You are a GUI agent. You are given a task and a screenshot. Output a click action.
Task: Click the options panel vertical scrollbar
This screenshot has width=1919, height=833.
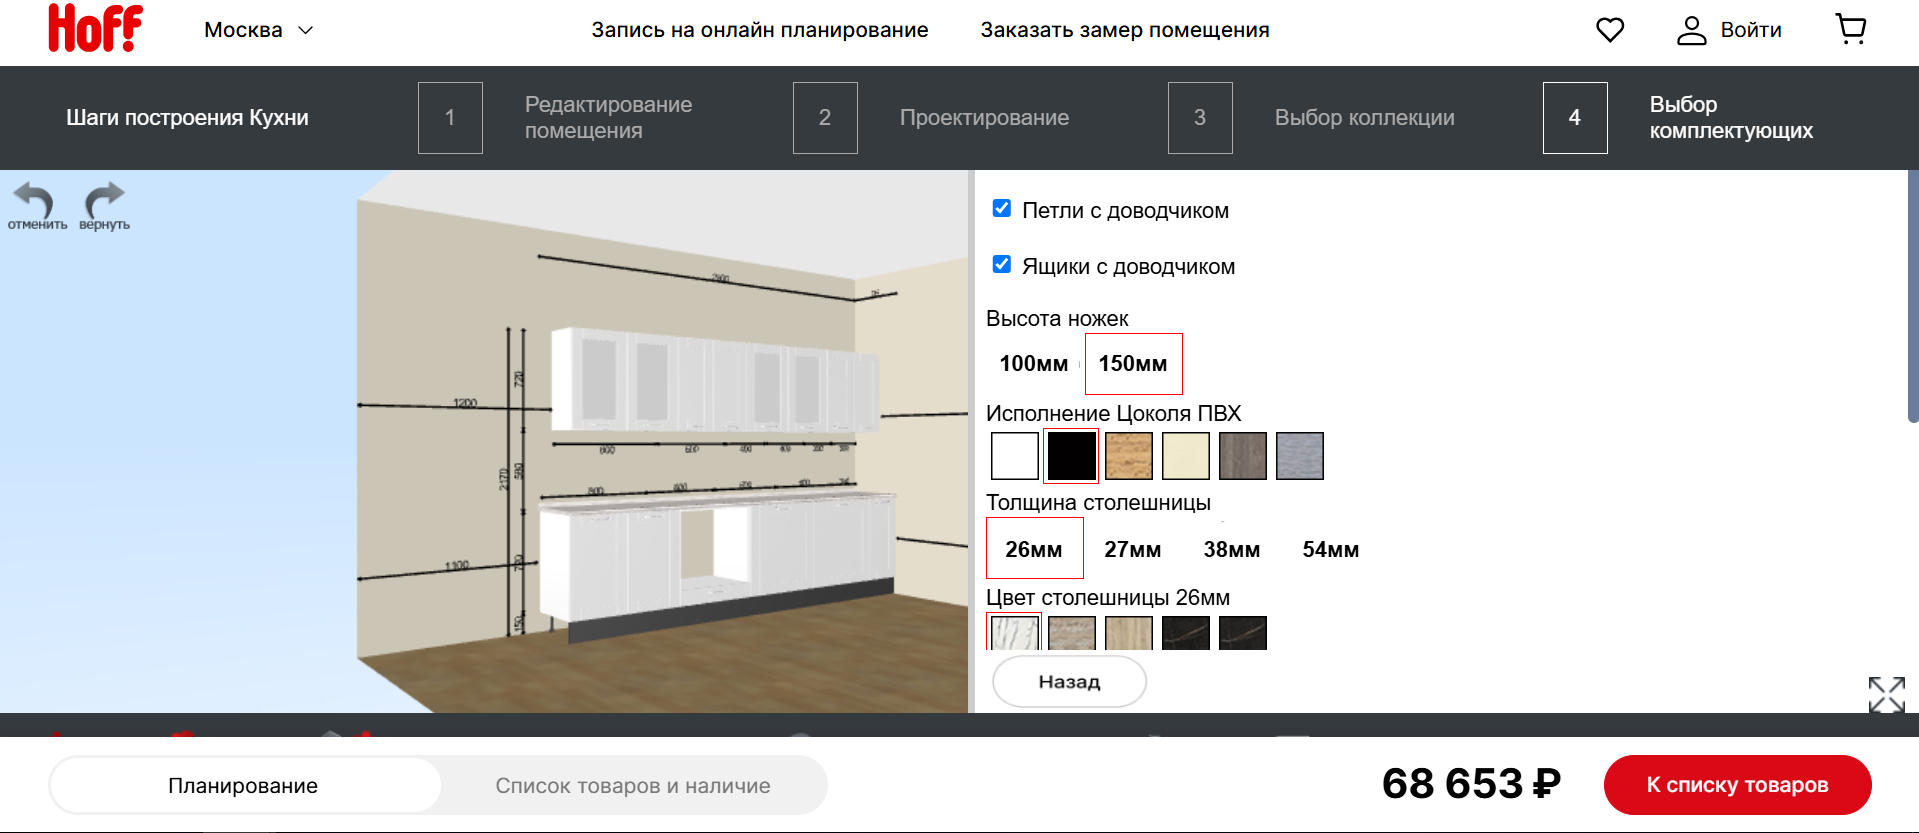(1912, 300)
